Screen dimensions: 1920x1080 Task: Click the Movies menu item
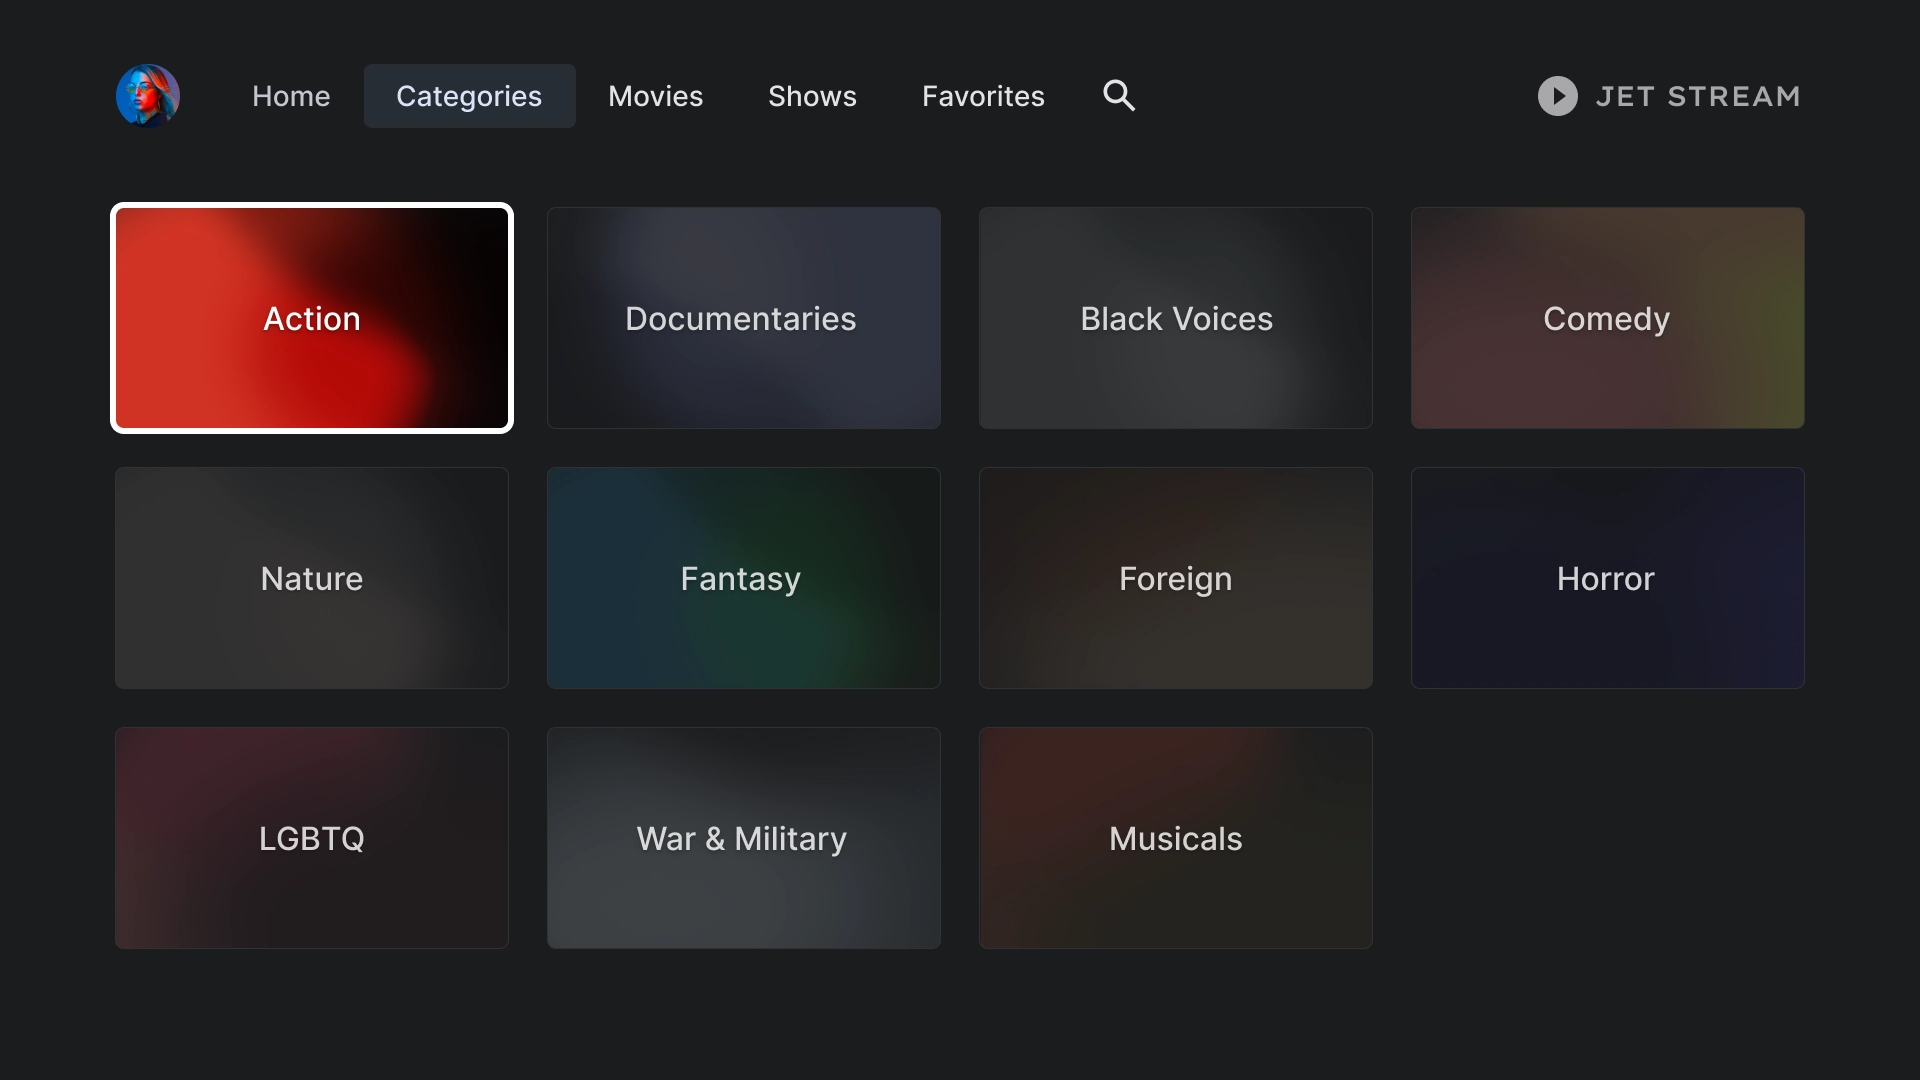(654, 95)
